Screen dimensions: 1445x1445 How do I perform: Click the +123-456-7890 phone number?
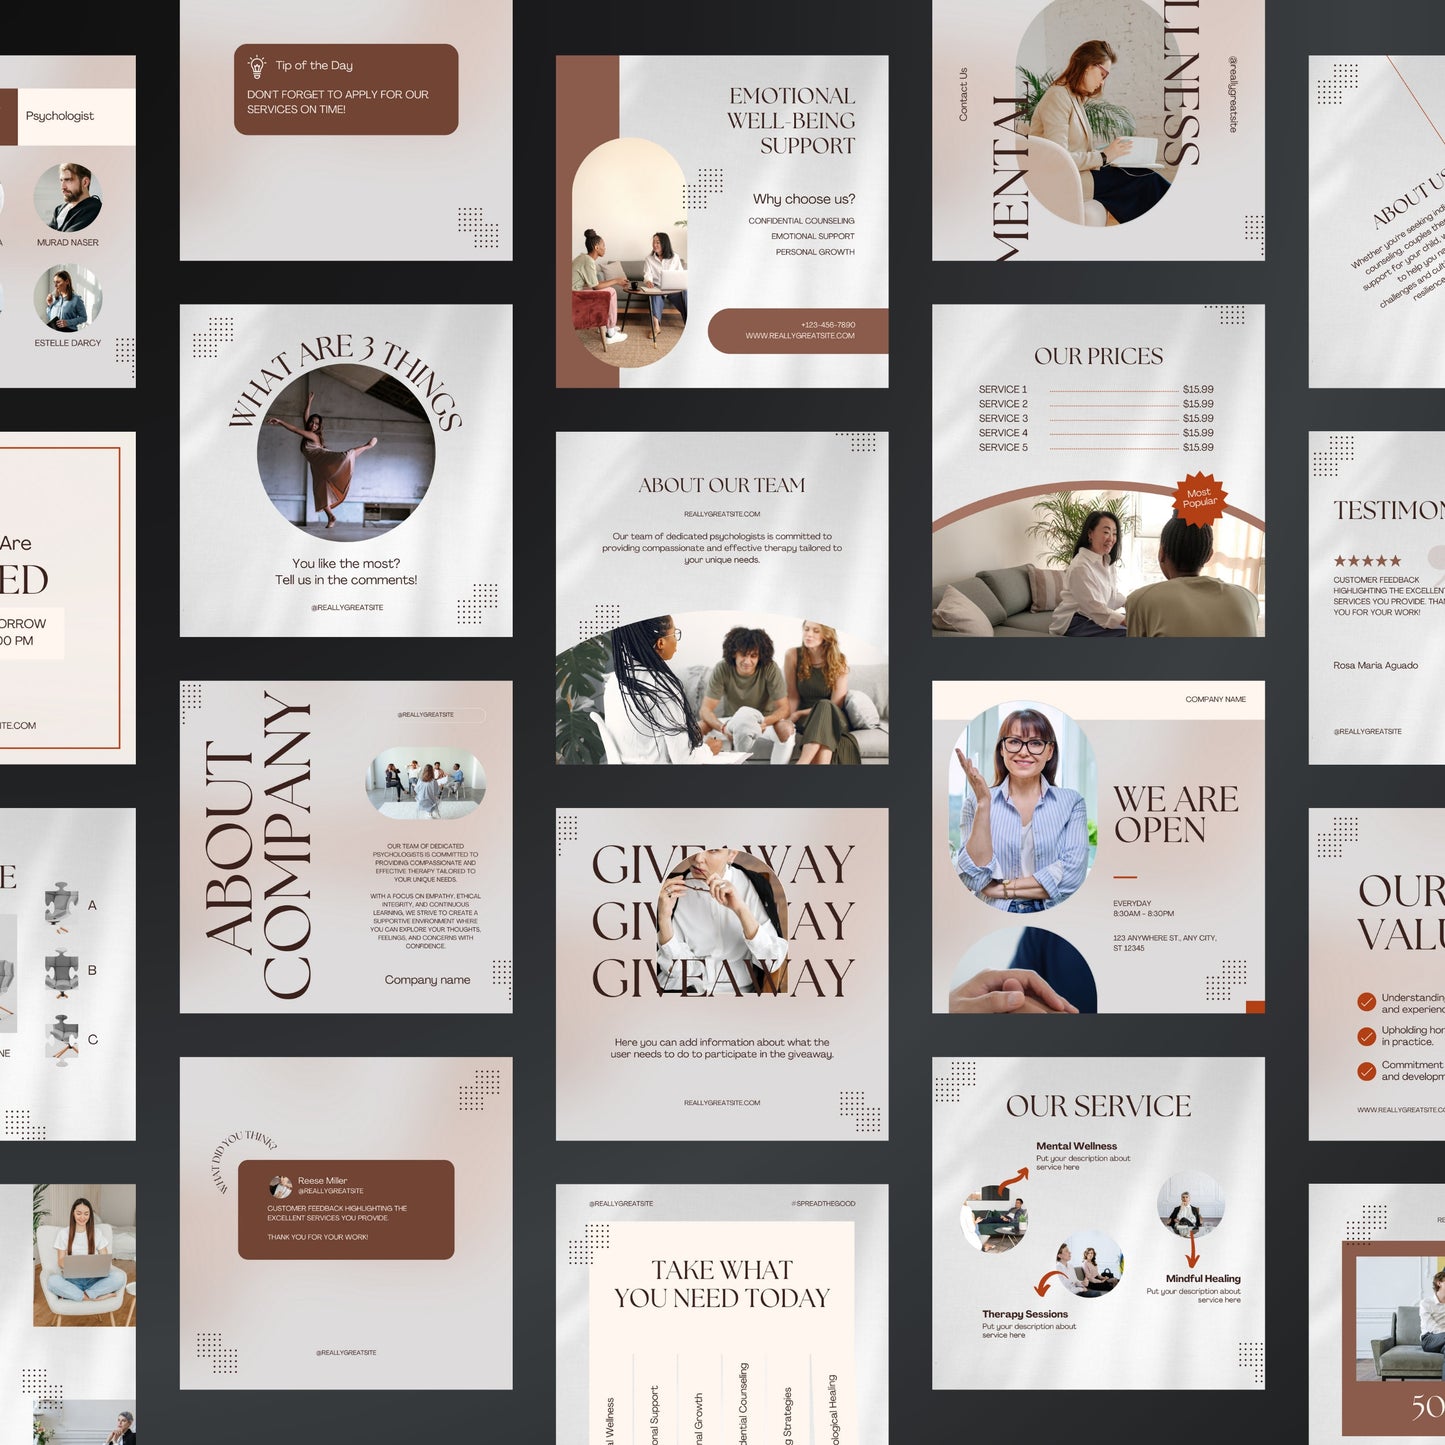coord(829,323)
